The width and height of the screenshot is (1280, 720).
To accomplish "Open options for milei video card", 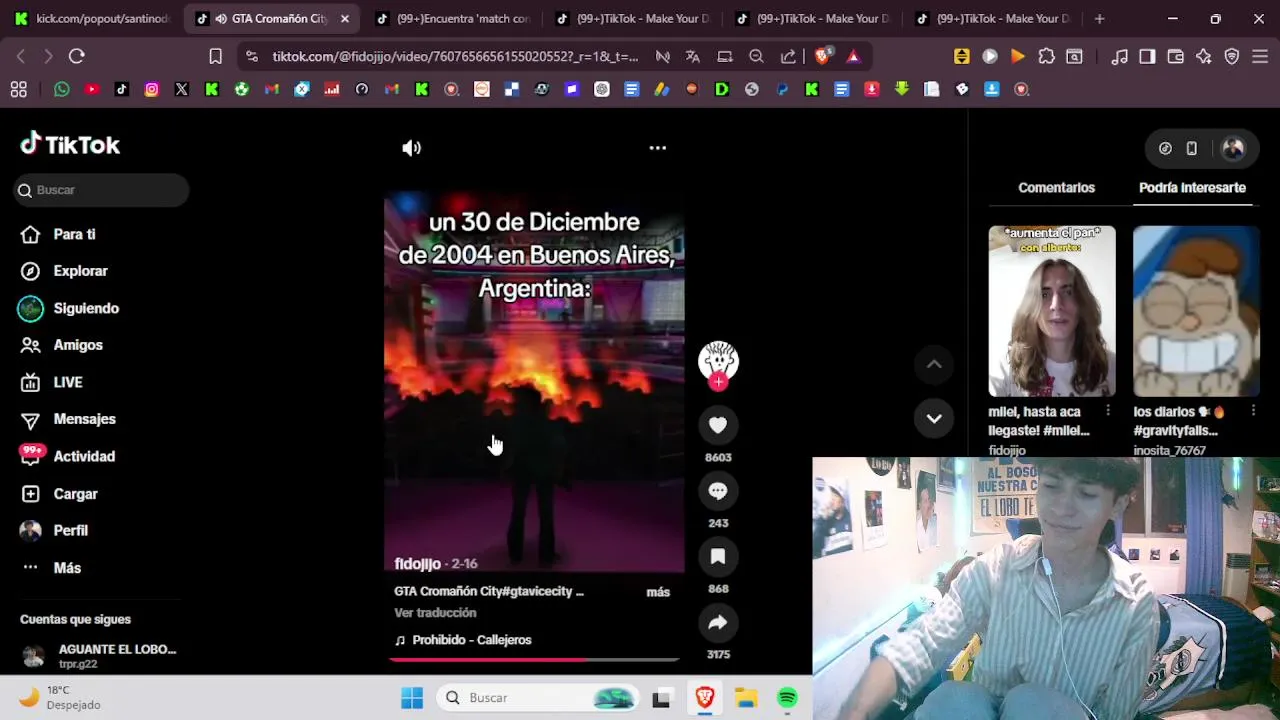I will pos(1108,411).
